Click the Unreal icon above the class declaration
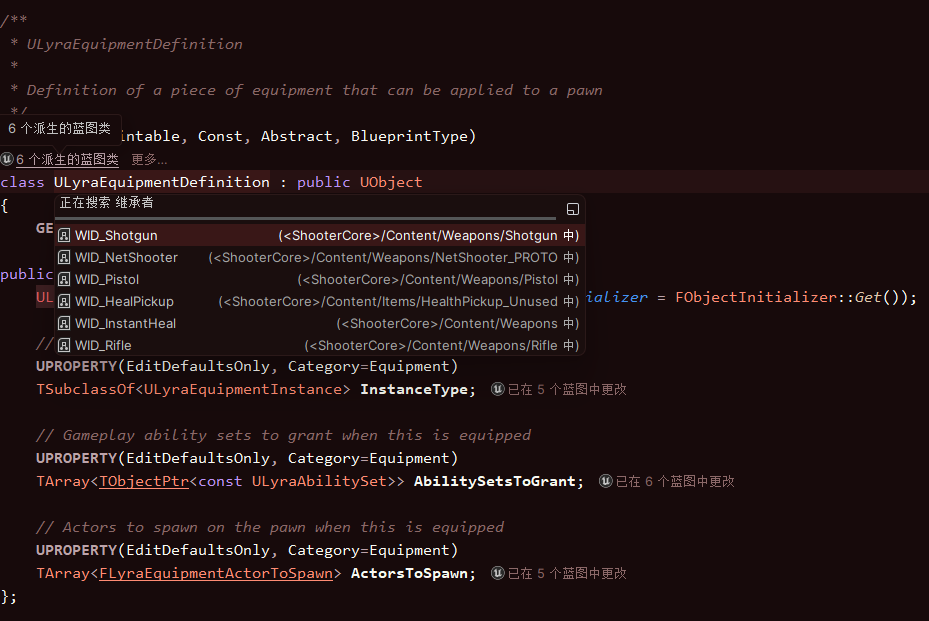The height and width of the screenshot is (621, 929). pyautogui.click(x=7, y=159)
